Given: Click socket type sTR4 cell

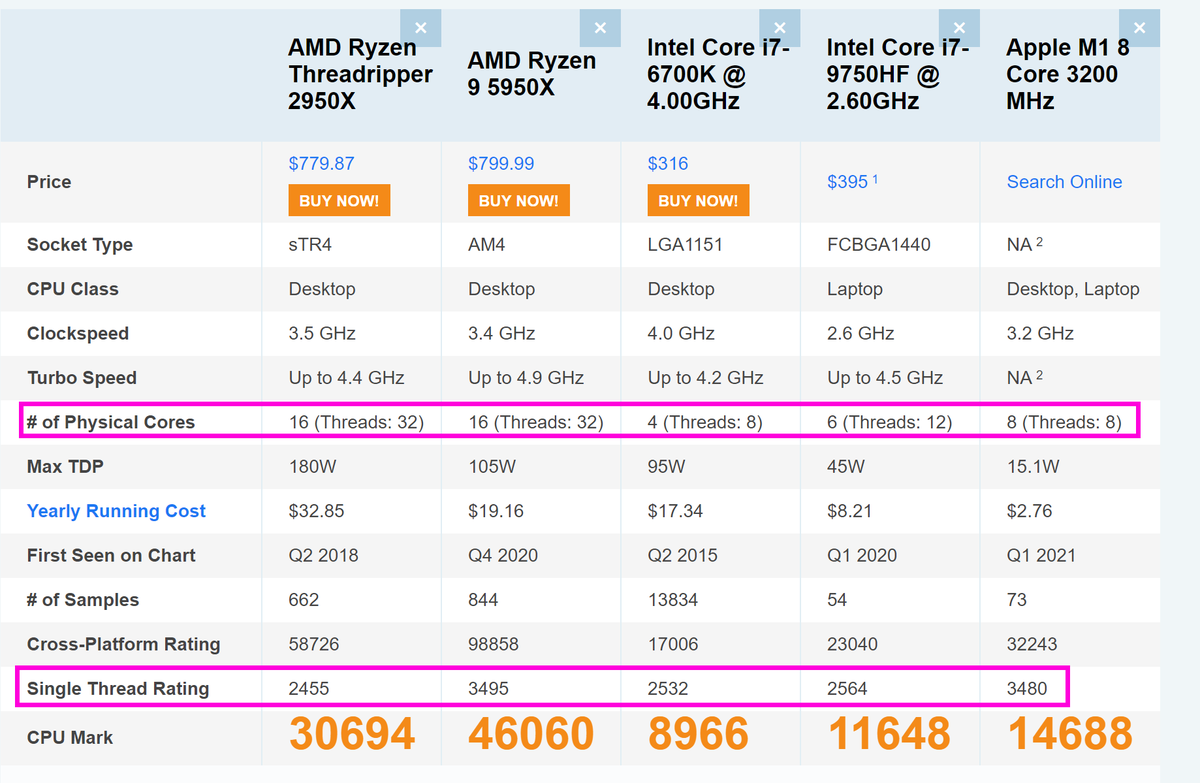Looking at the screenshot, I should pos(310,245).
